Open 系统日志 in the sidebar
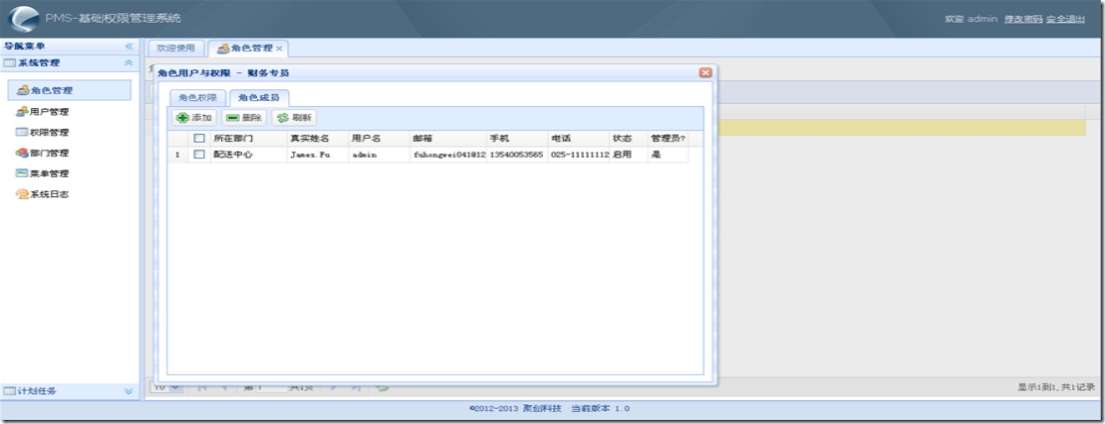The image size is (1105, 424). click(x=50, y=195)
